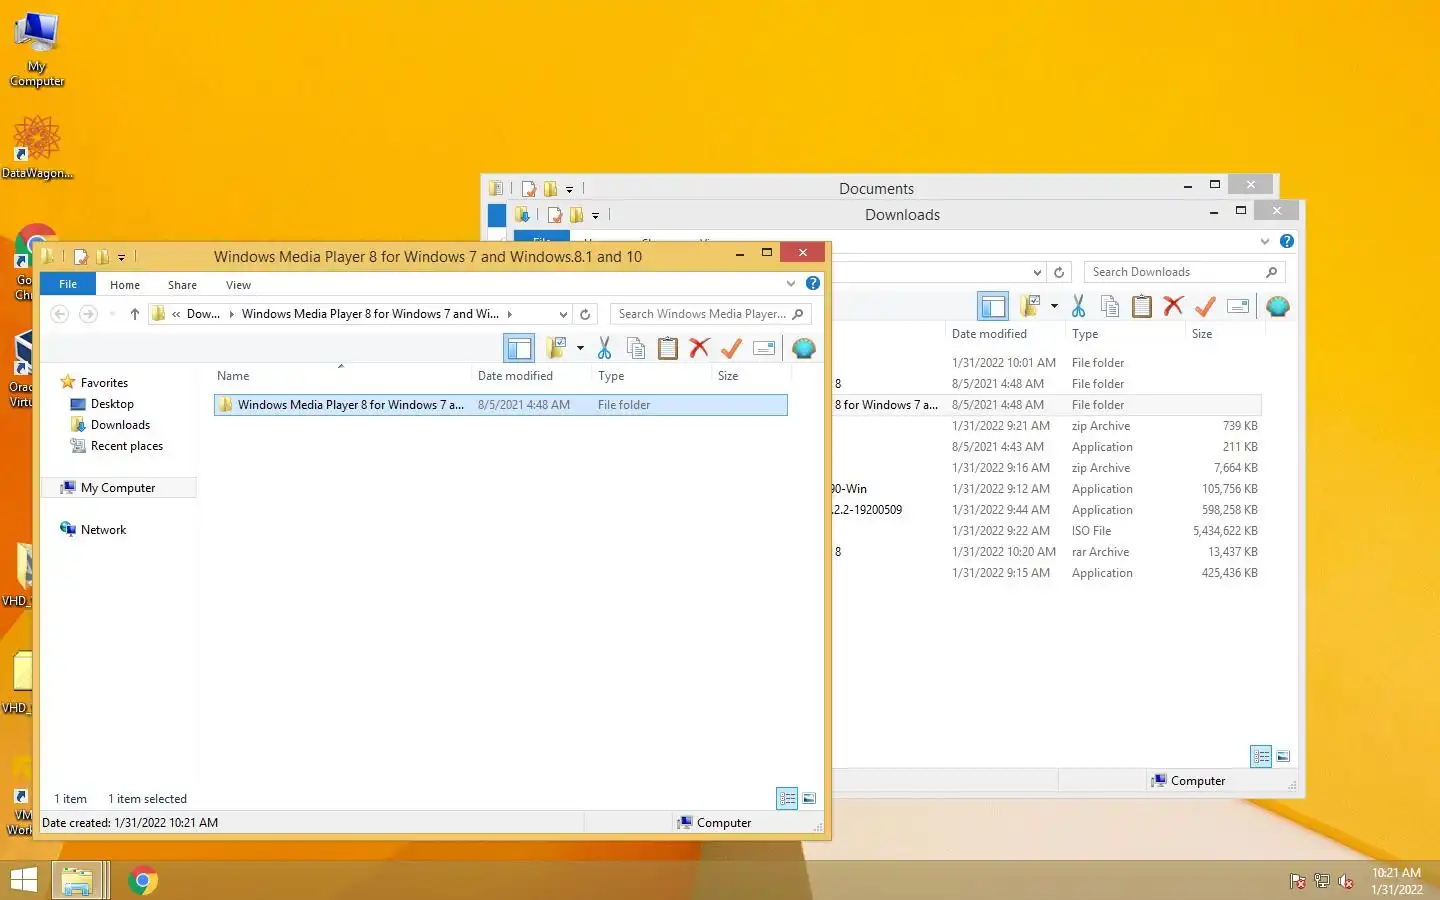Open recent locations dropdown next to Forward button
This screenshot has width=1440, height=900.
(112, 314)
